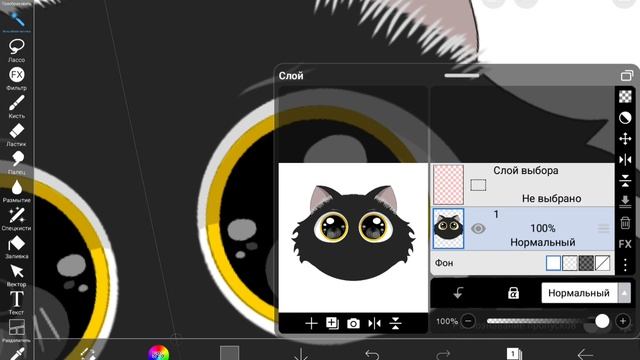Select the Frame divider (Разделитель) tool
The height and width of the screenshot is (360, 640).
pyautogui.click(x=16, y=331)
